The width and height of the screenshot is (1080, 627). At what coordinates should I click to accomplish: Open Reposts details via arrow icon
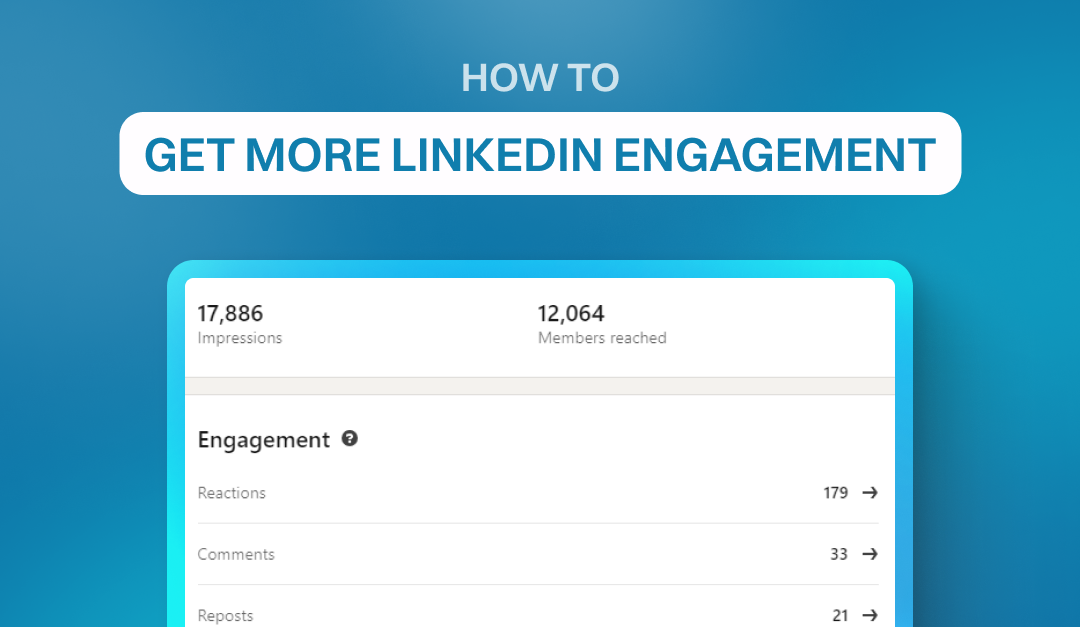[x=870, y=615]
